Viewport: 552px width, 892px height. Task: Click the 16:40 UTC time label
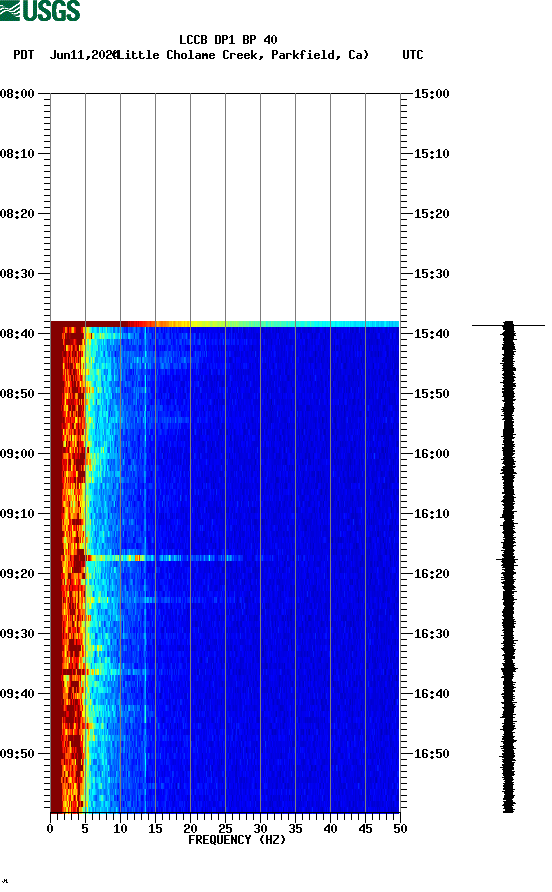[431, 693]
